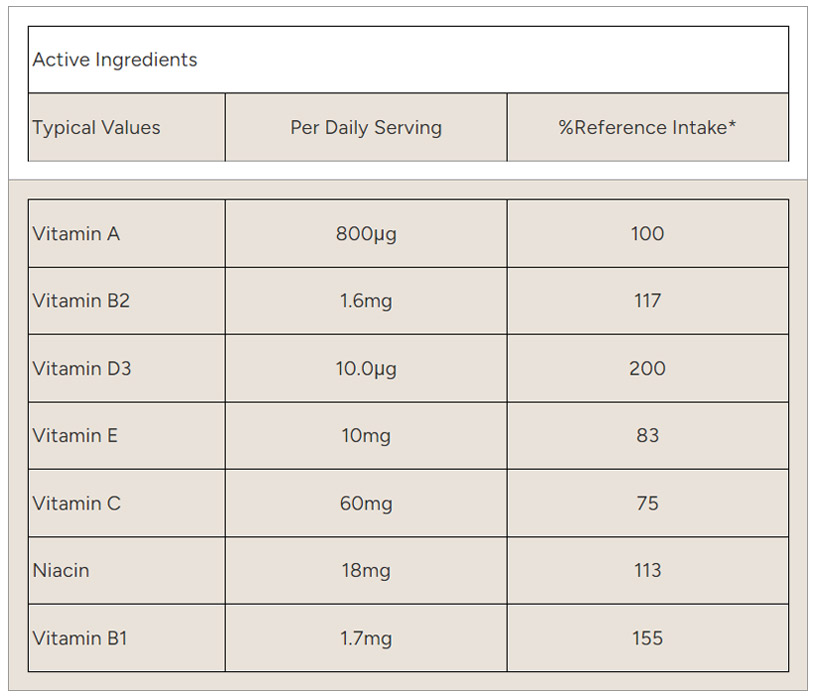Select the Vitamin D3 row label
817x698 pixels.
tap(82, 369)
